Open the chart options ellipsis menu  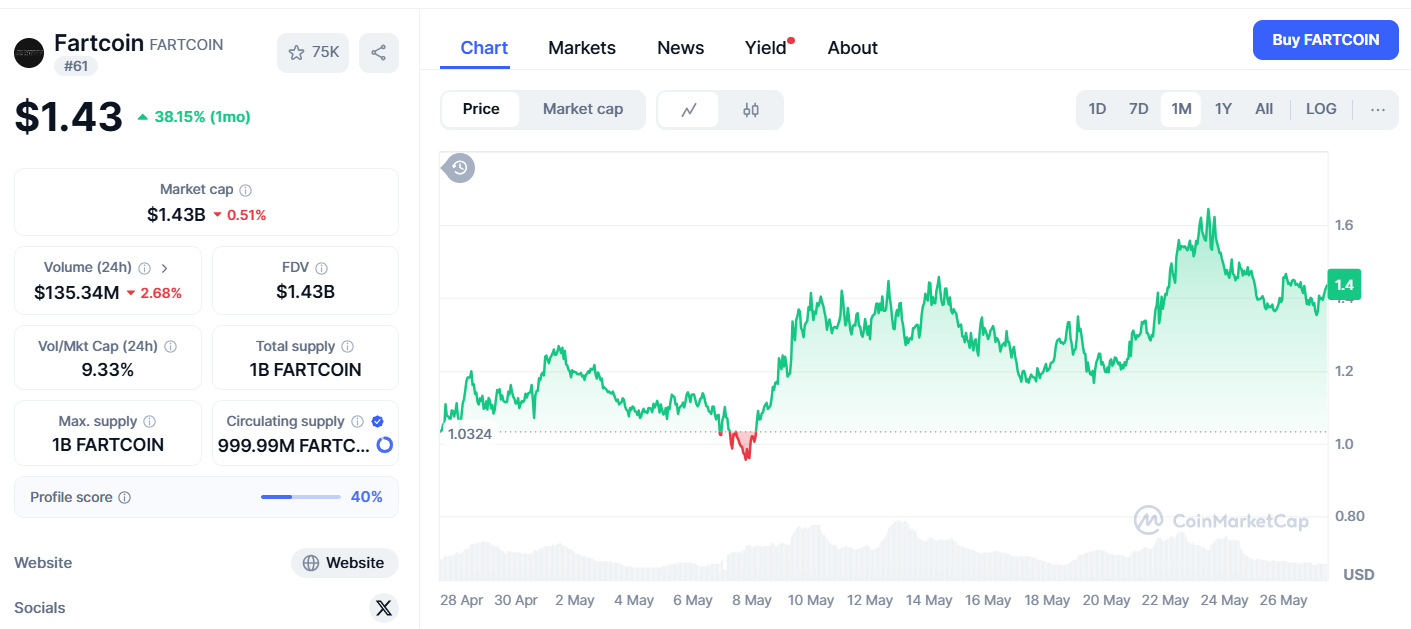pyautogui.click(x=1378, y=109)
